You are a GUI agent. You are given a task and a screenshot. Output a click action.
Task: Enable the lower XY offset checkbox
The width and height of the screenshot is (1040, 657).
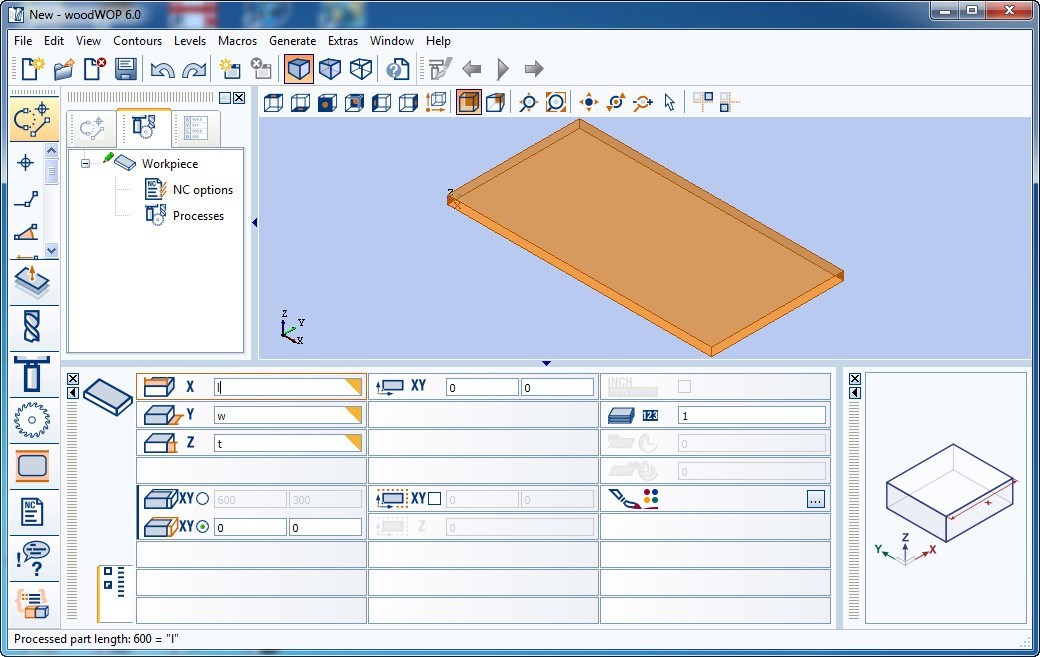[434, 499]
